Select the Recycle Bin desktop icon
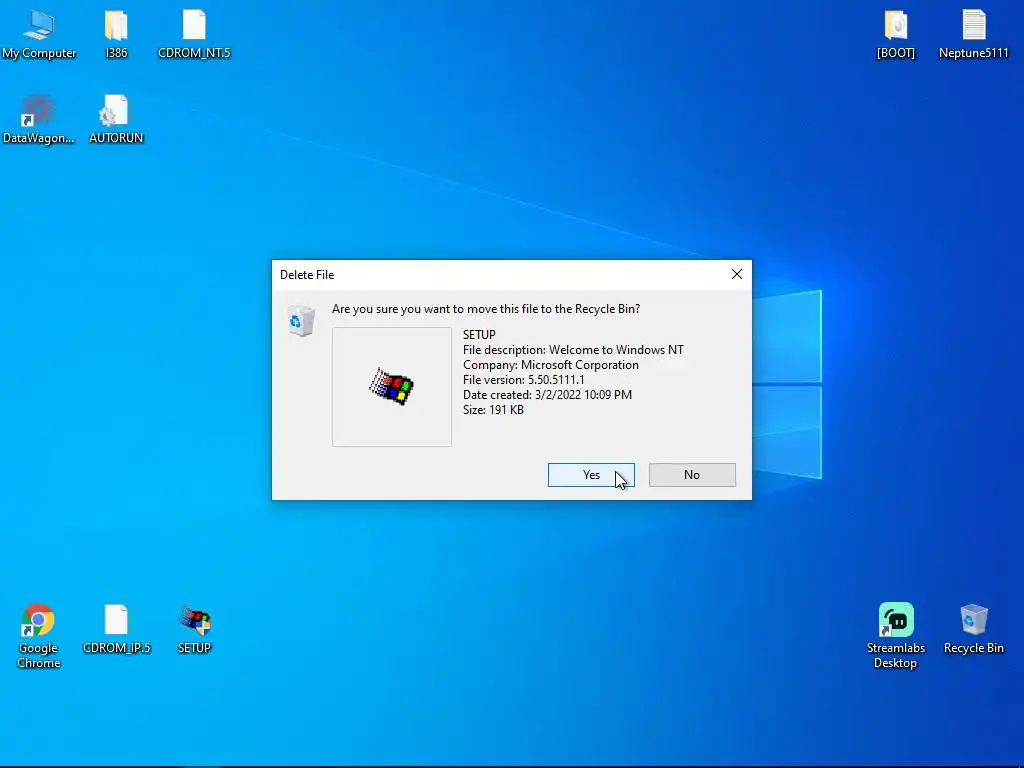 973,629
